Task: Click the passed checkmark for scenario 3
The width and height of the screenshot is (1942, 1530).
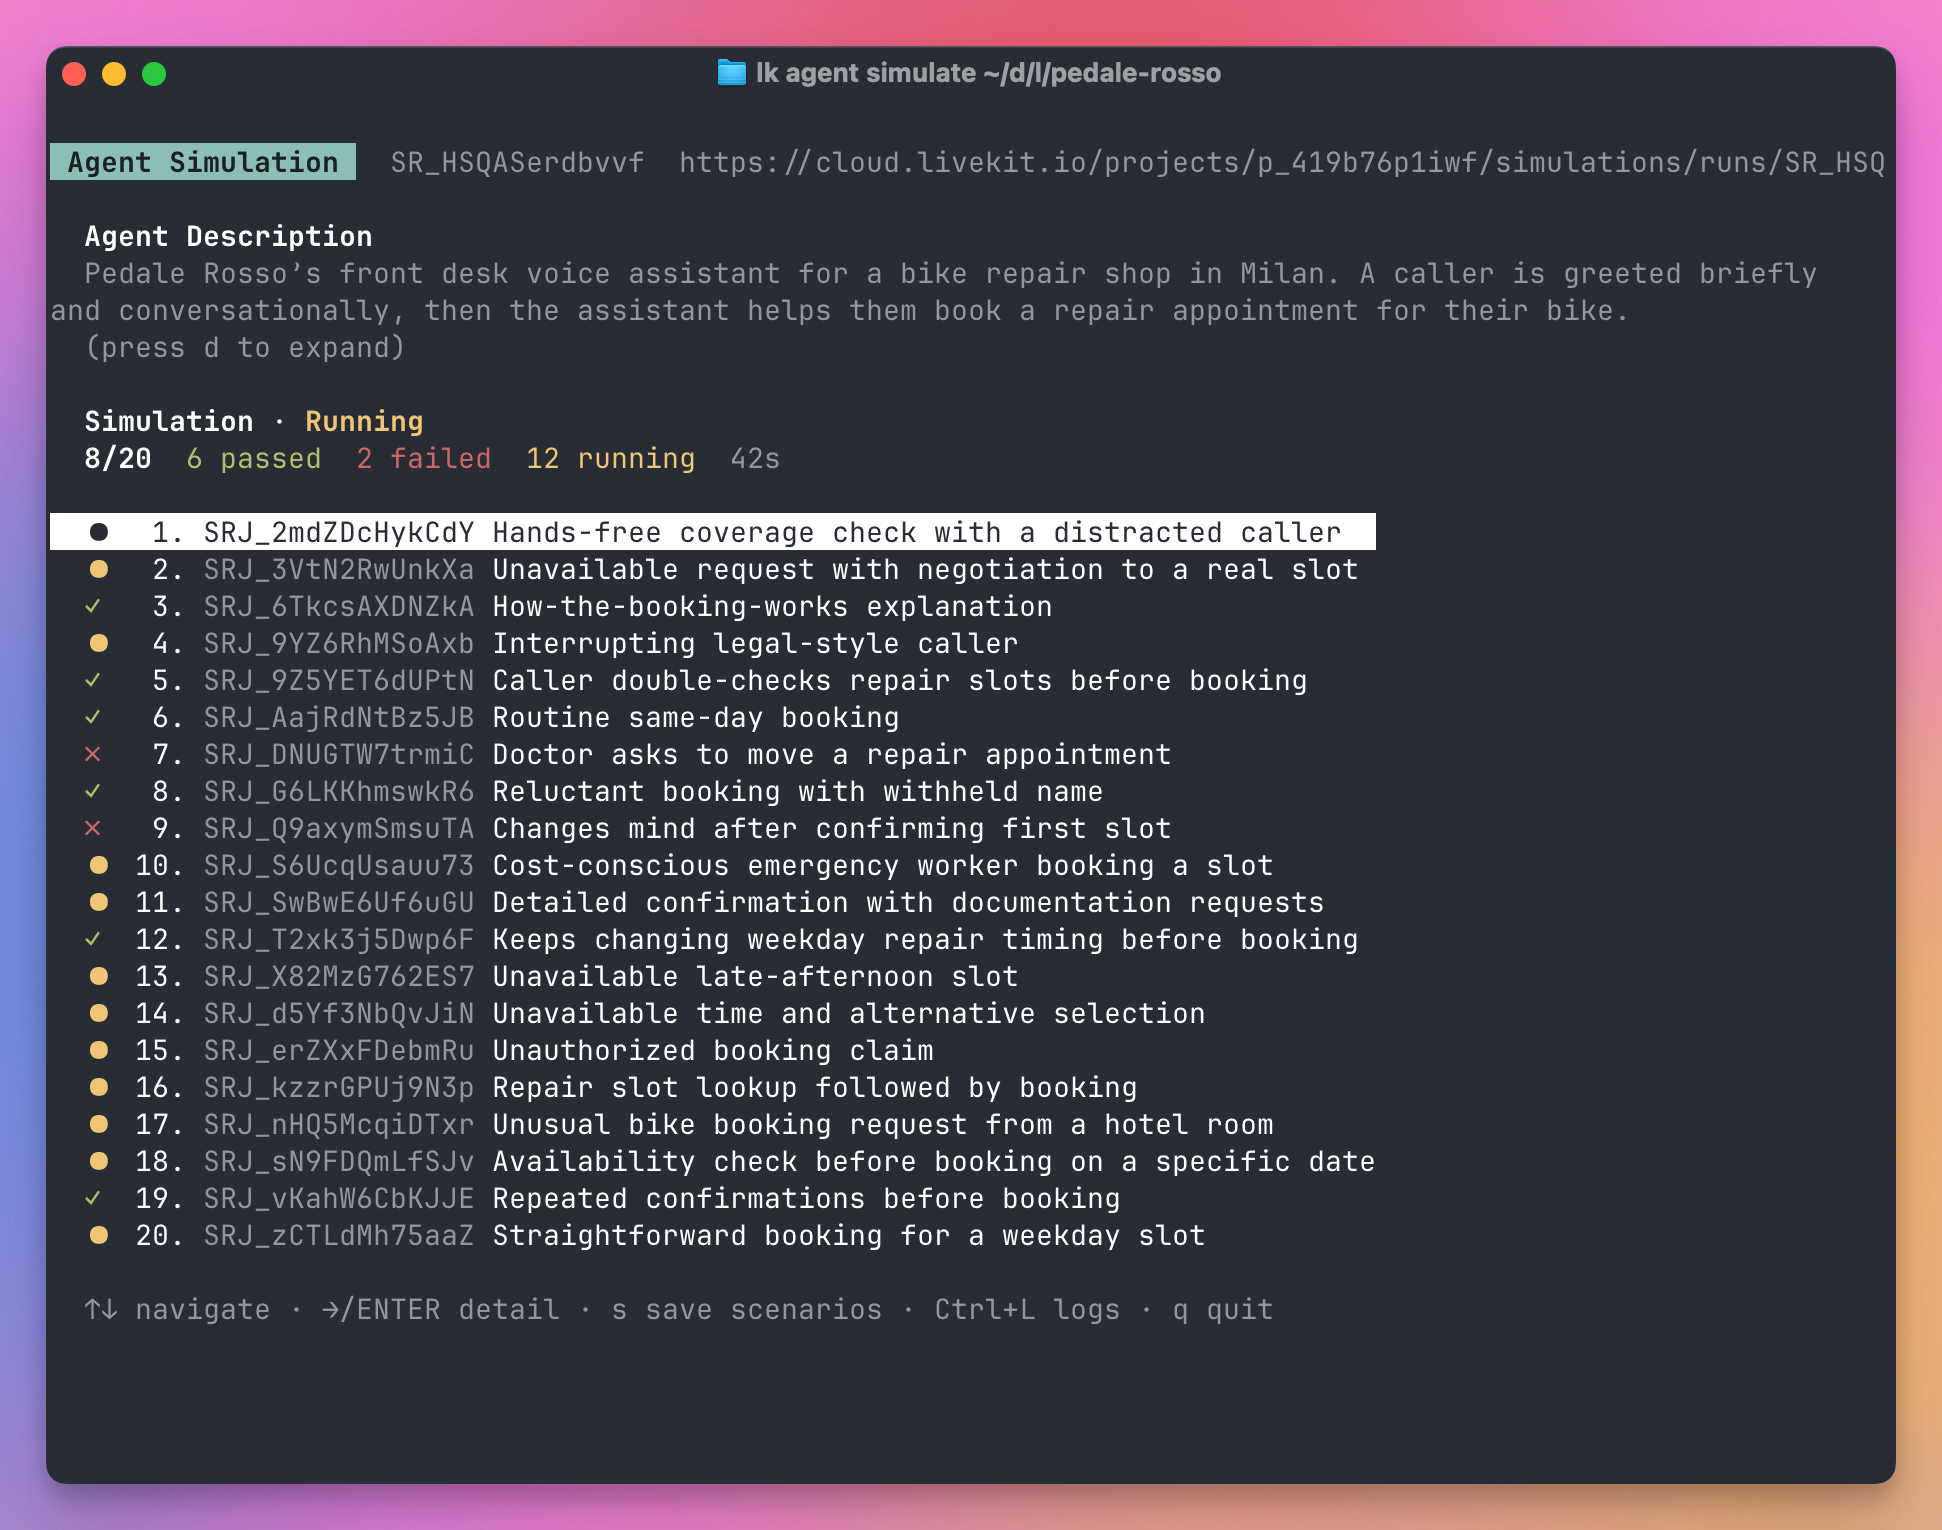Action: [93, 606]
